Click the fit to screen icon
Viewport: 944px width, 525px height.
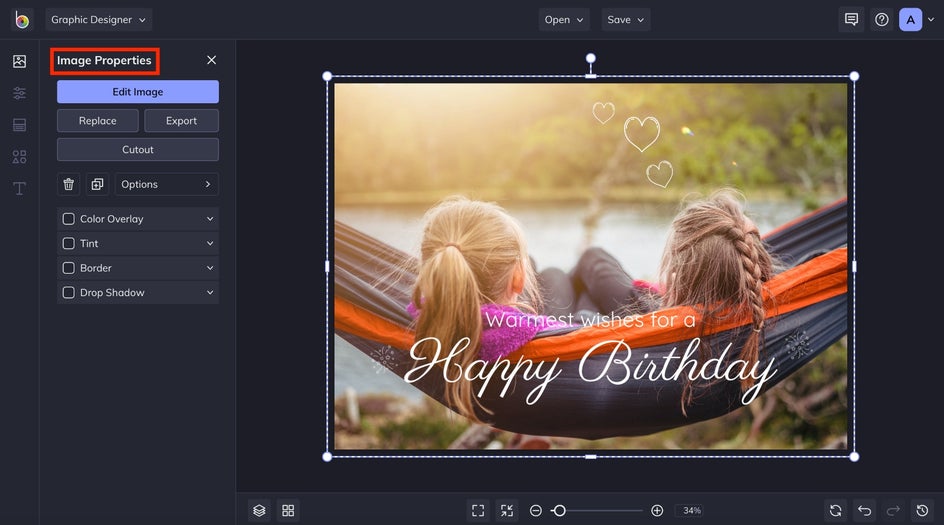point(478,511)
